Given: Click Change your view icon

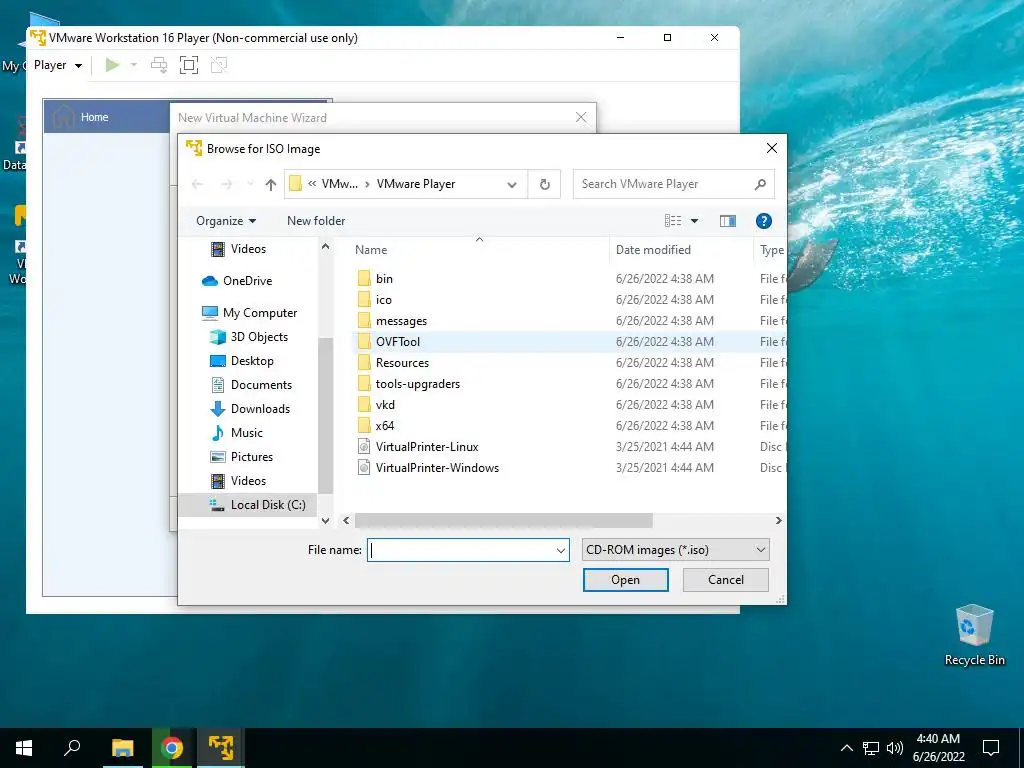Looking at the screenshot, I should [x=673, y=221].
